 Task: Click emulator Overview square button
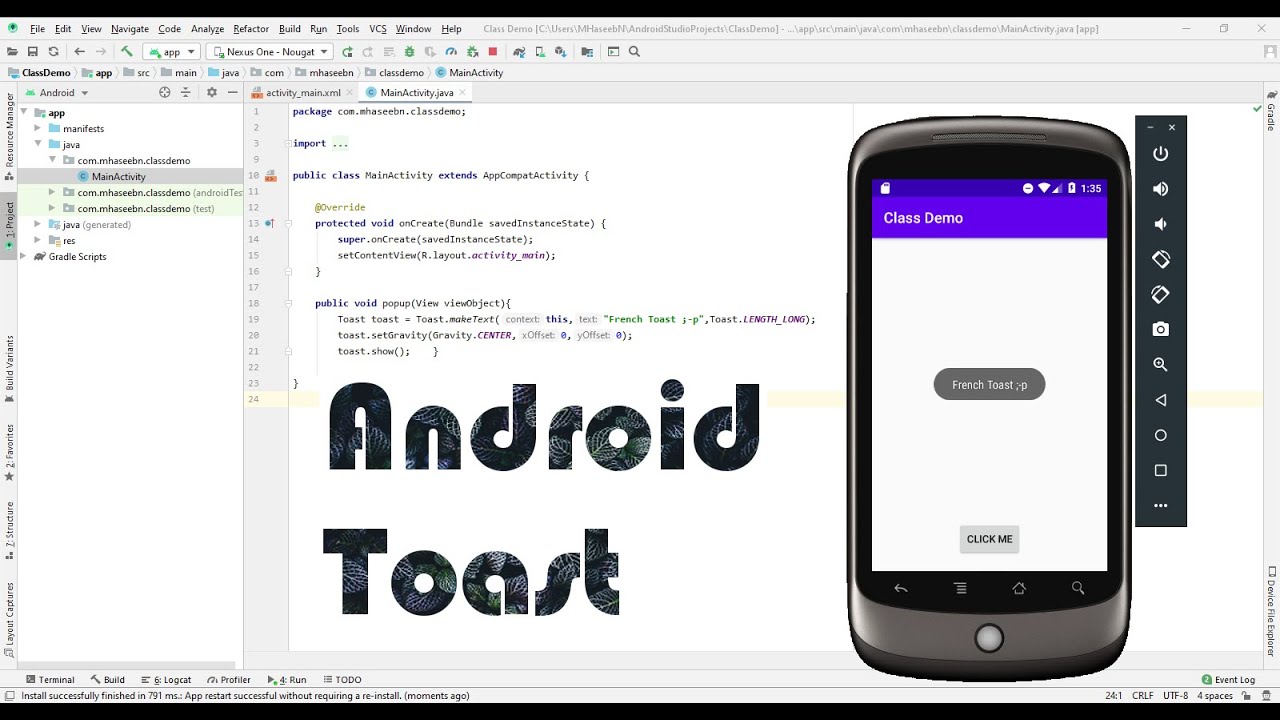coord(1161,470)
